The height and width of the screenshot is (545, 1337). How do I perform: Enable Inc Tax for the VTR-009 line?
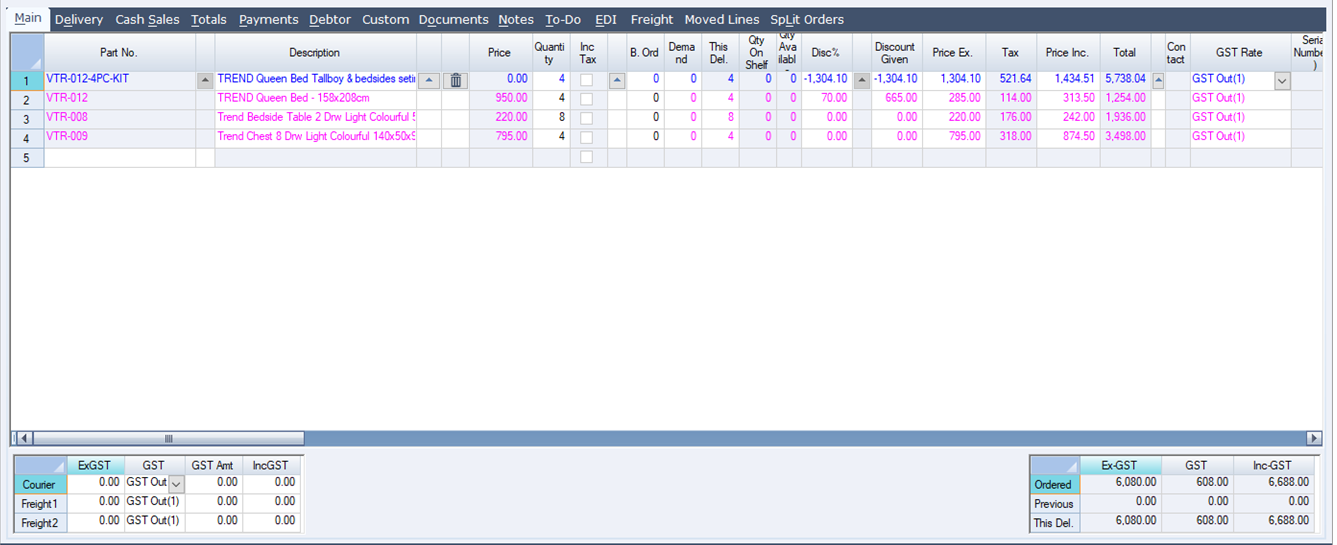587,137
